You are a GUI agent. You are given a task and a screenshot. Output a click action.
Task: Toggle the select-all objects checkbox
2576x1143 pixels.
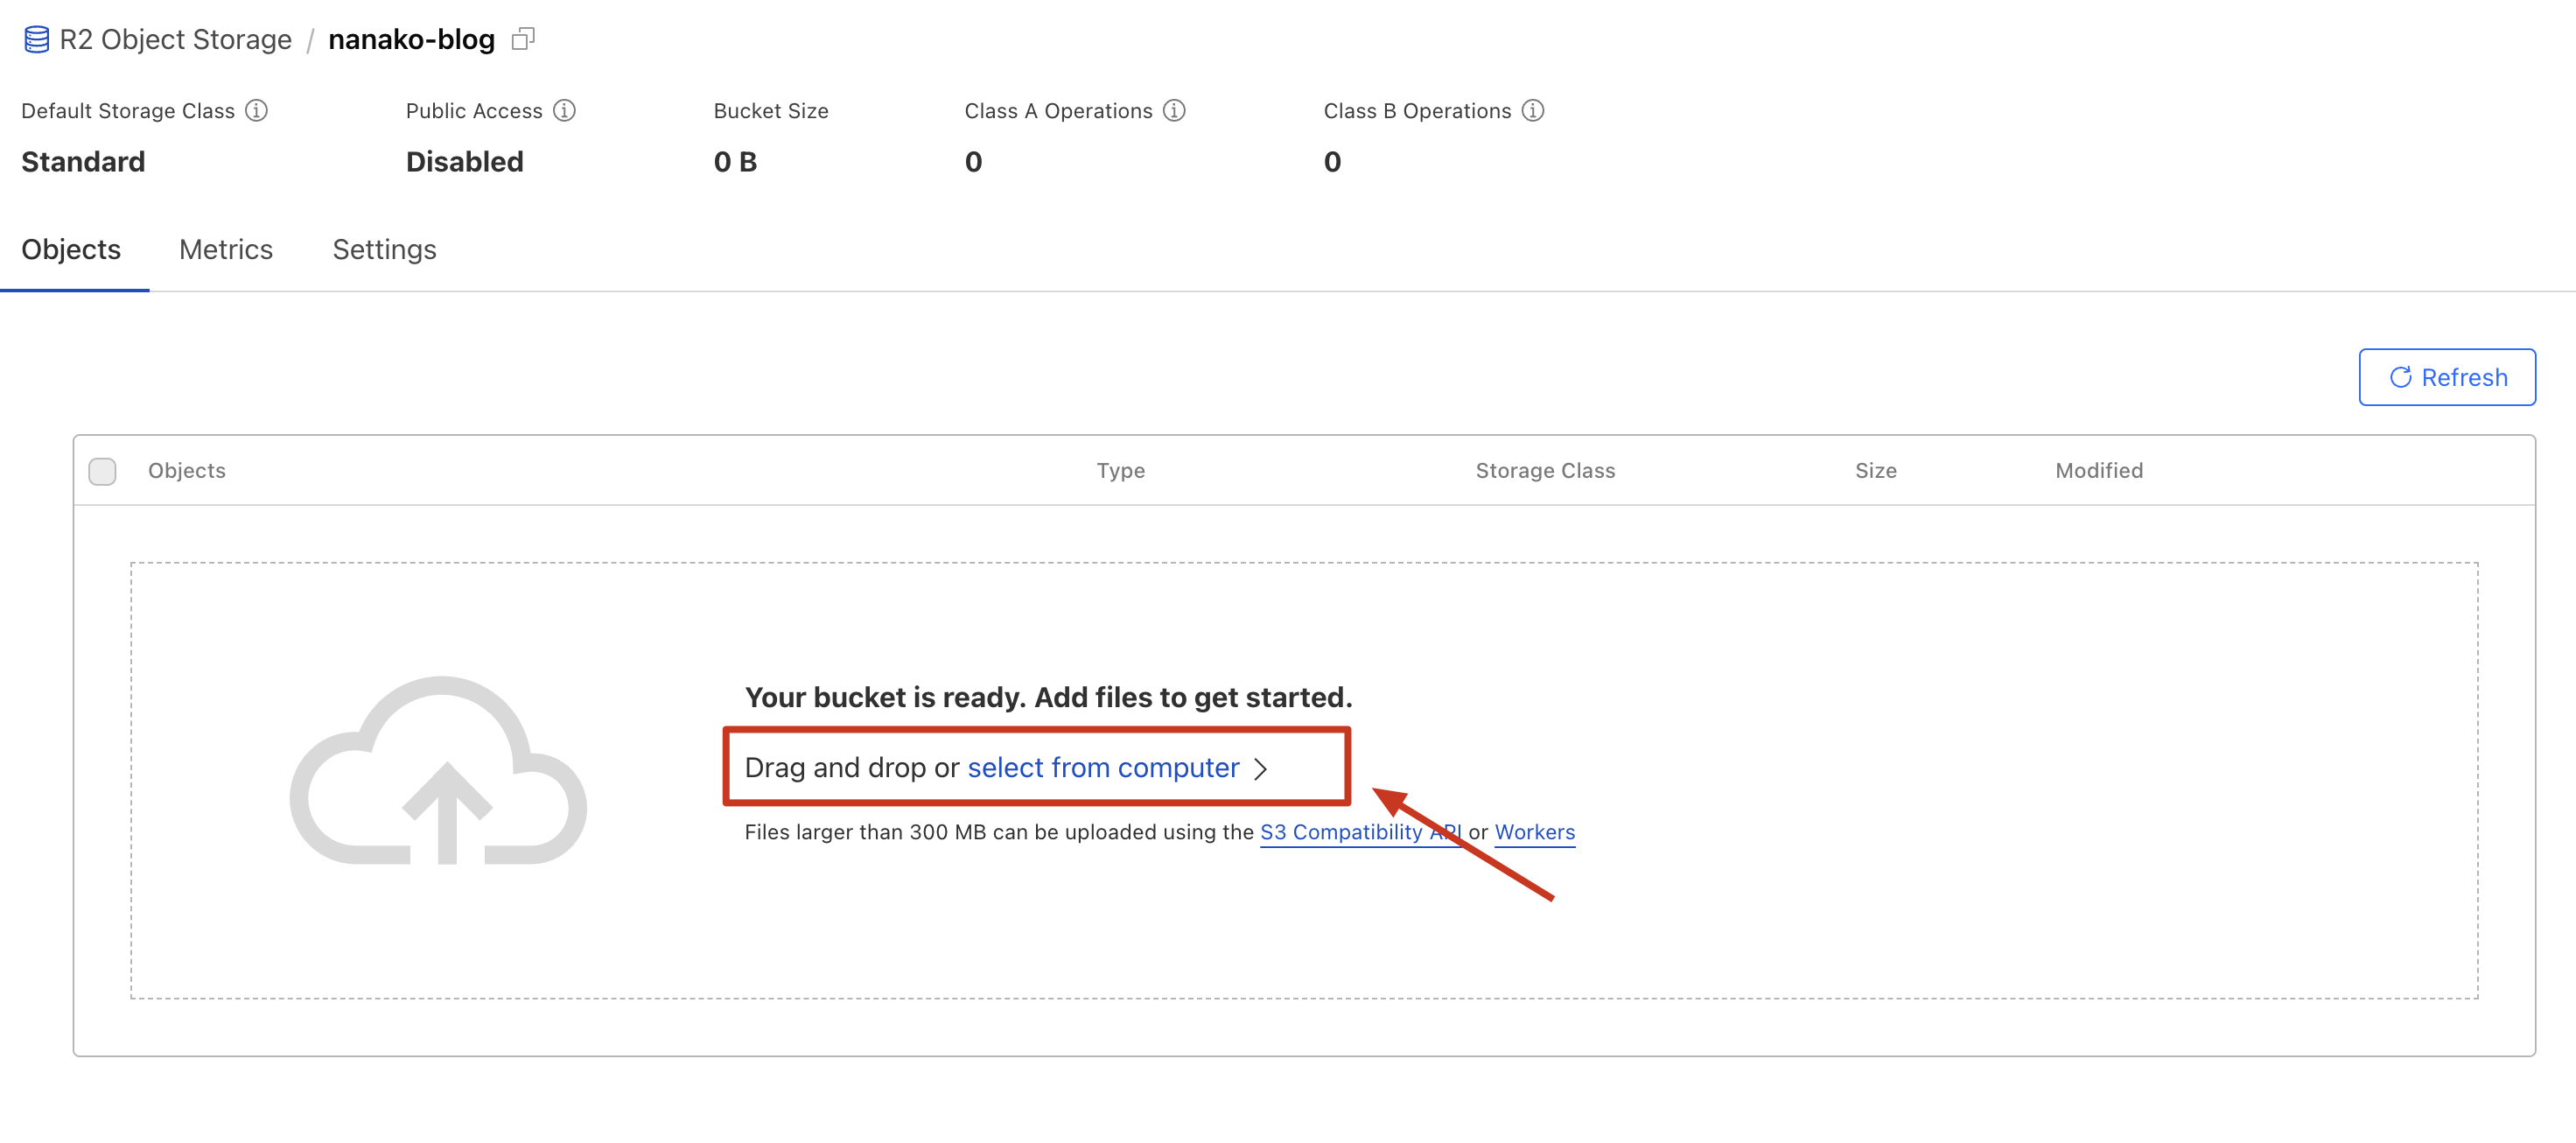[102, 471]
